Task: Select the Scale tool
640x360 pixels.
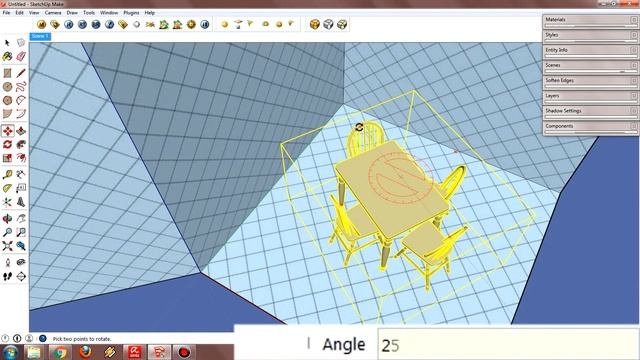Action: 7,158
